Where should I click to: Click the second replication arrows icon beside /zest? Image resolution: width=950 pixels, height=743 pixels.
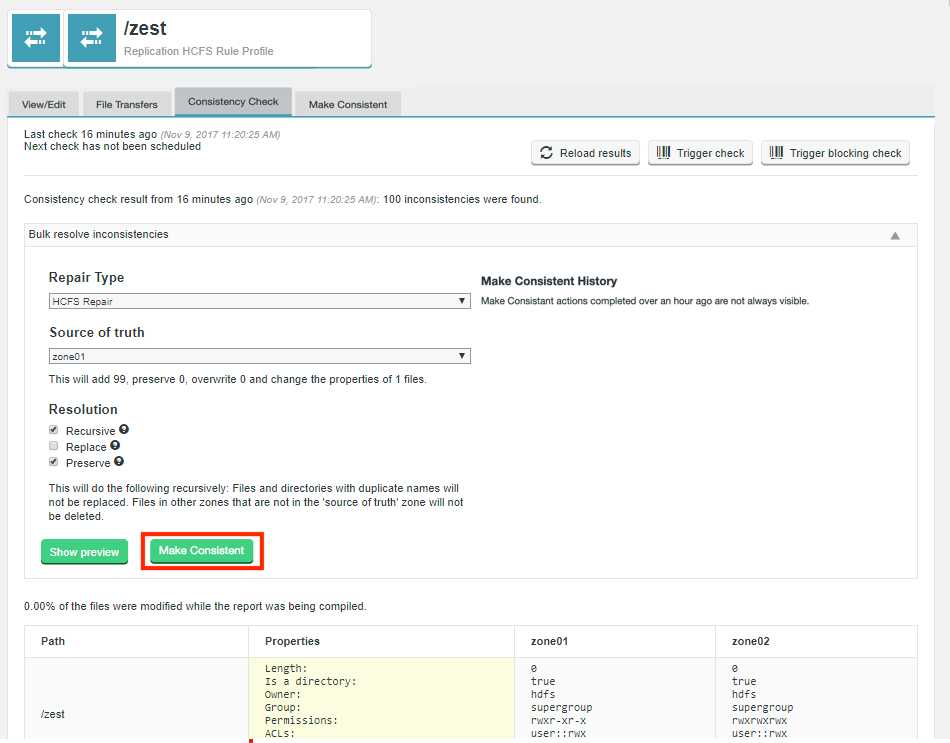[x=91, y=38]
